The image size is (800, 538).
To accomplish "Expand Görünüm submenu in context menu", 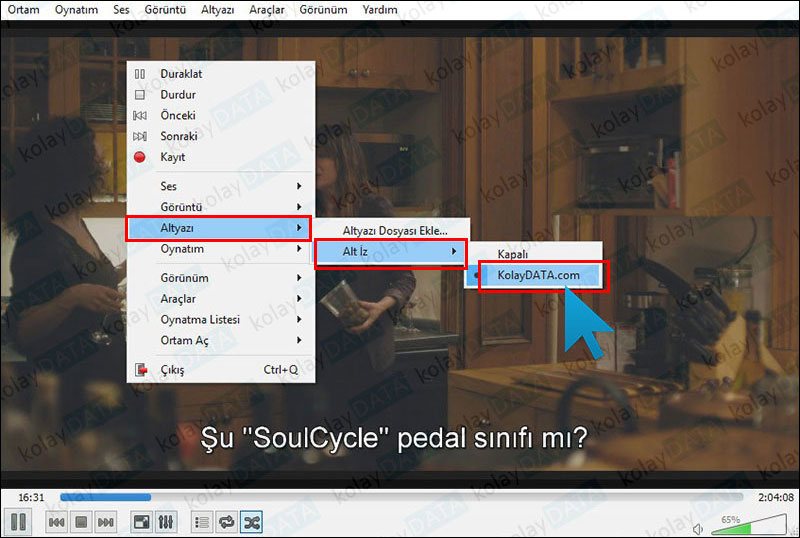I will tap(220, 278).
